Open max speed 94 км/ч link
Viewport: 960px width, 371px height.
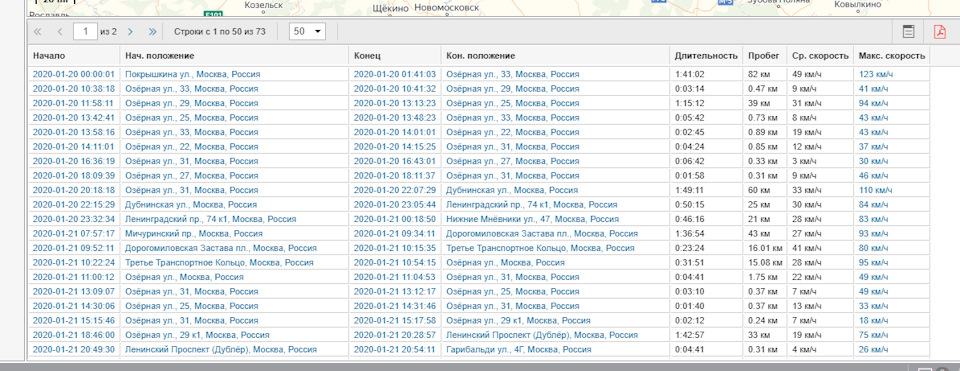874,103
